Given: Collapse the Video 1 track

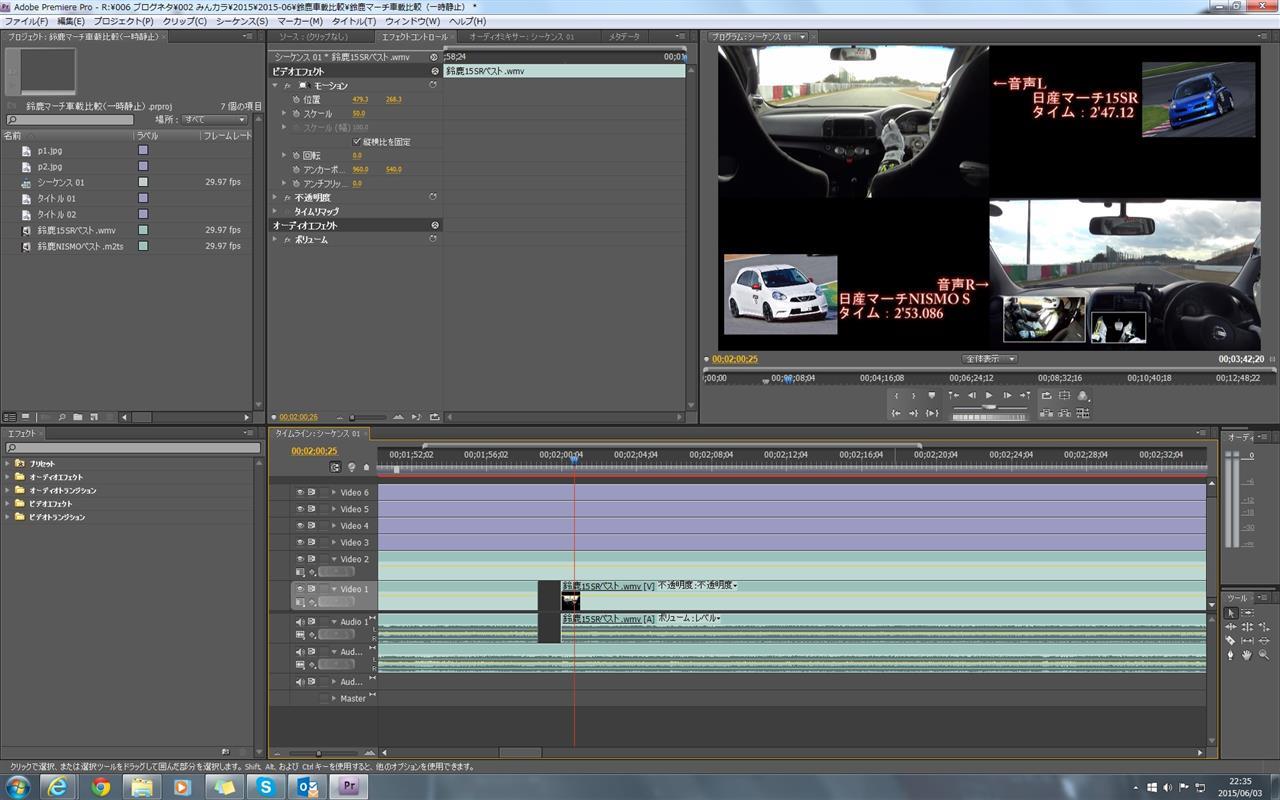Looking at the screenshot, I should [334, 589].
